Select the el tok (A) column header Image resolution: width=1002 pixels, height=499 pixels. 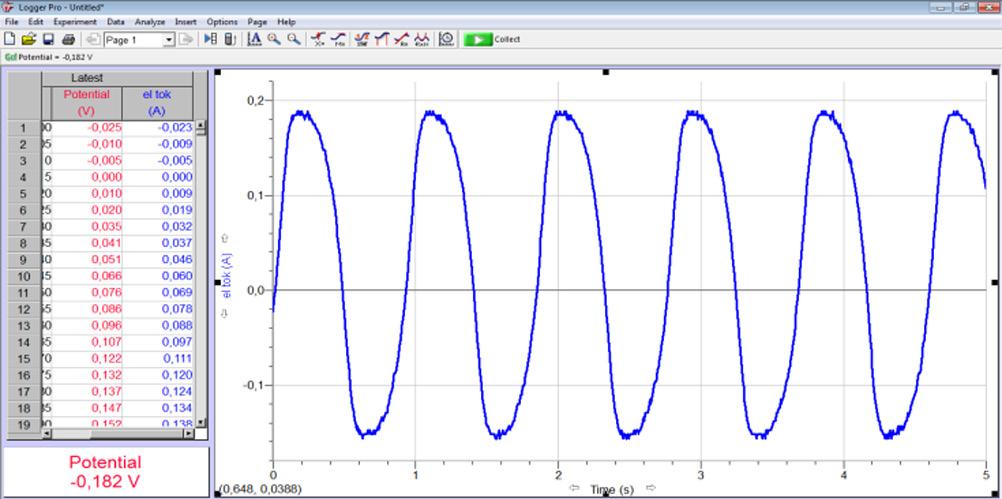click(x=157, y=102)
